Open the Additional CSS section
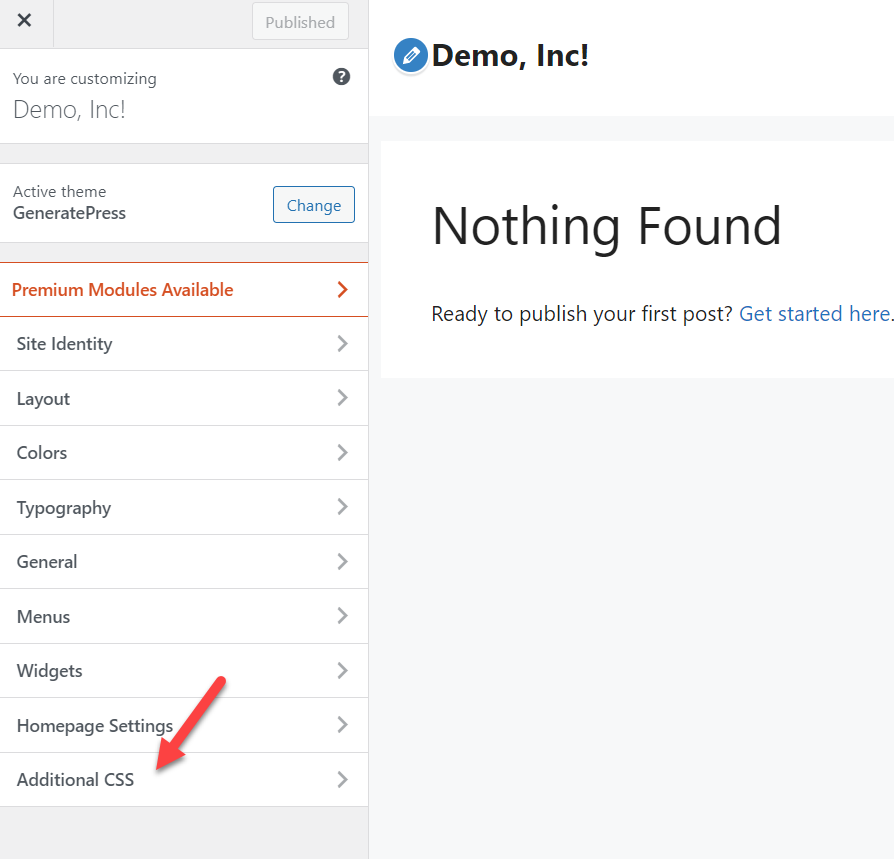 pos(184,779)
